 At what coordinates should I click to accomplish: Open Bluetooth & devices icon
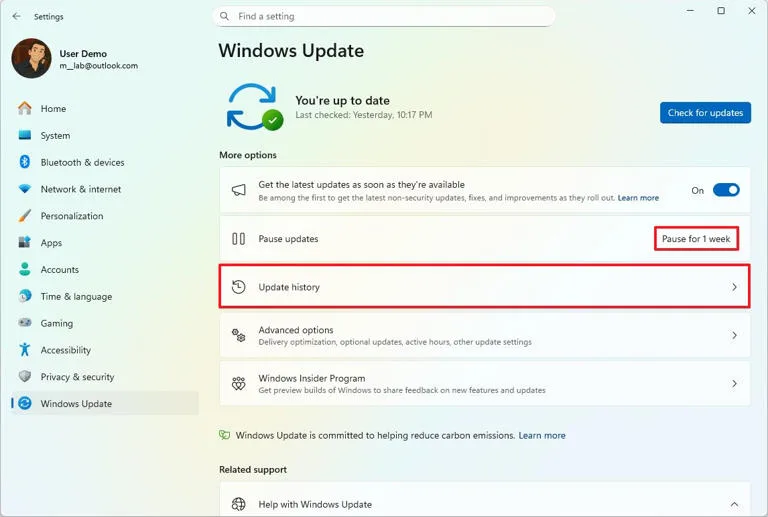click(x=24, y=162)
